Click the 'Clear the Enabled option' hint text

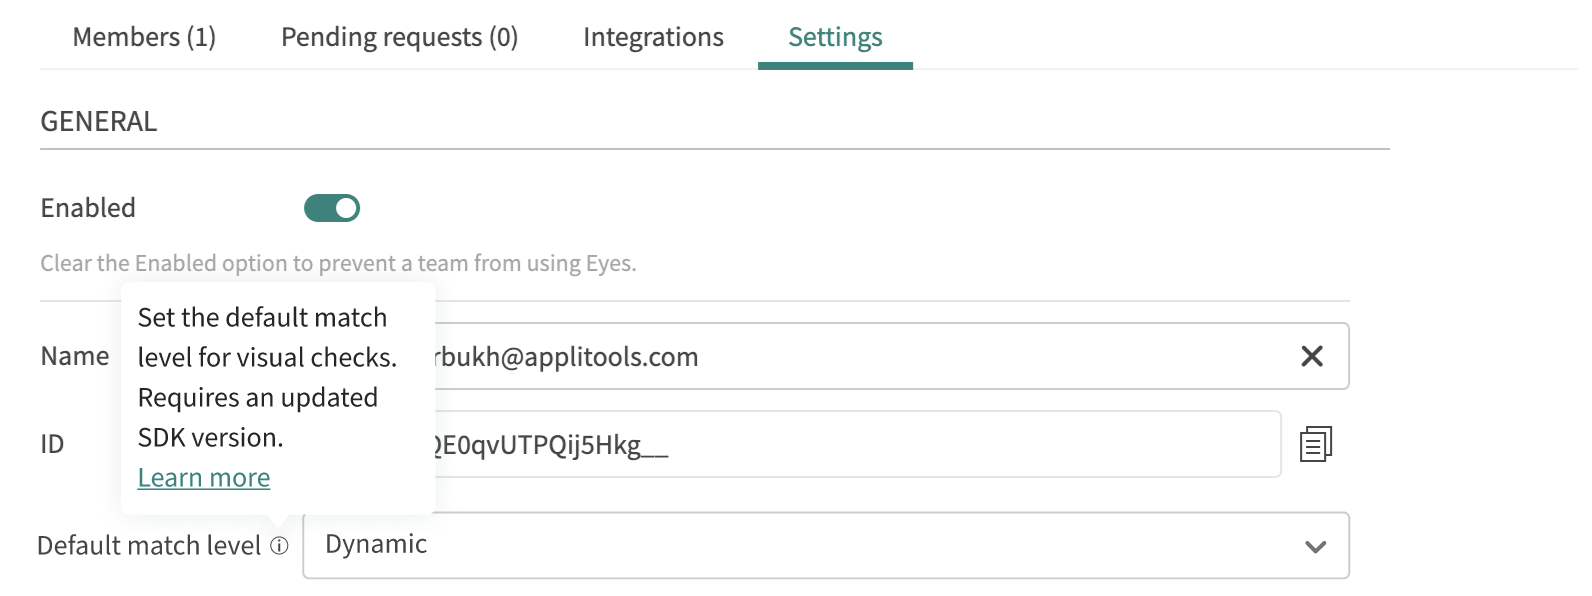(x=338, y=263)
